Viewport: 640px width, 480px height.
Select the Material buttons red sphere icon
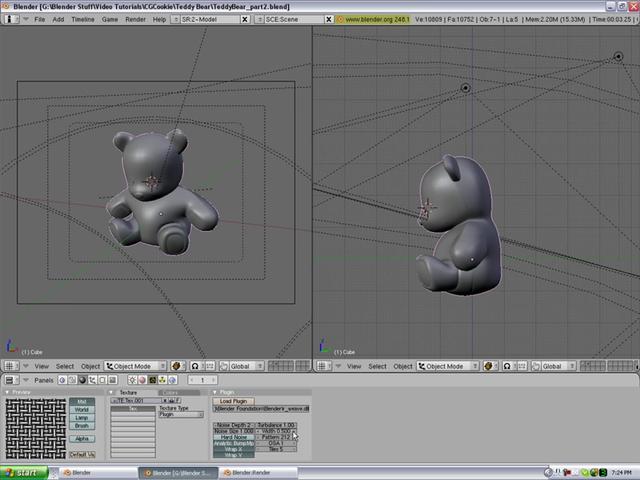pyautogui.click(x=142, y=380)
